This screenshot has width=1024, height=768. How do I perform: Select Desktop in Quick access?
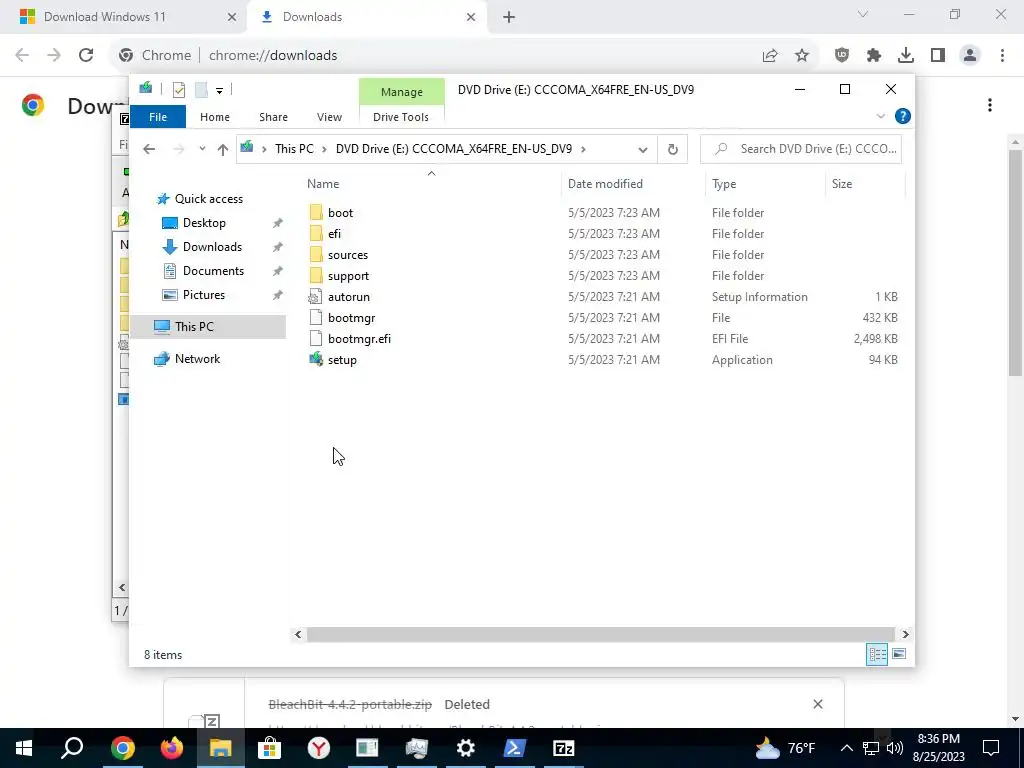pos(204,223)
